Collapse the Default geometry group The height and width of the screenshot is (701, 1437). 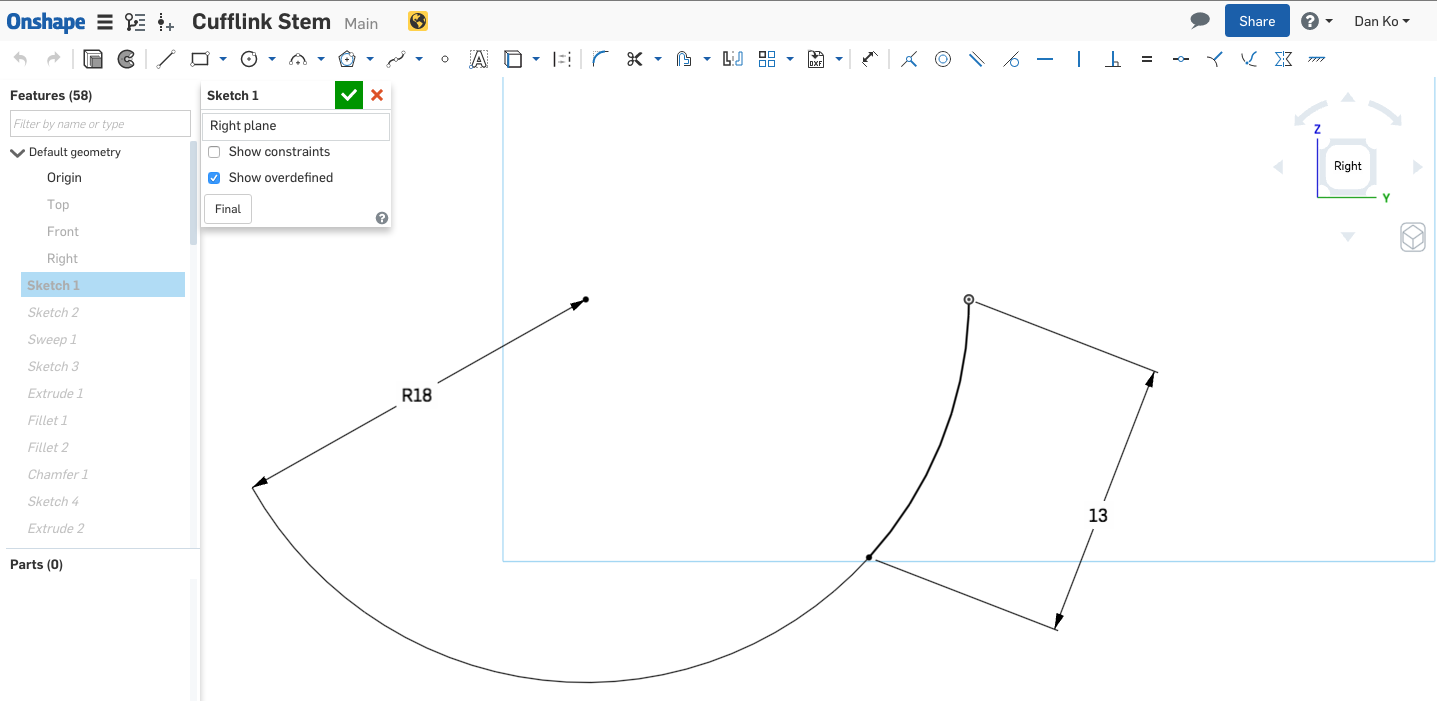click(x=17, y=153)
